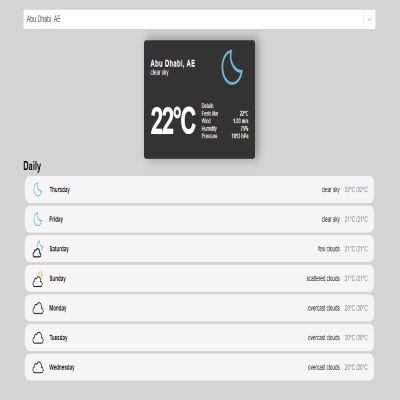Click the Abu Dhabi, AE search field

(x=199, y=19)
